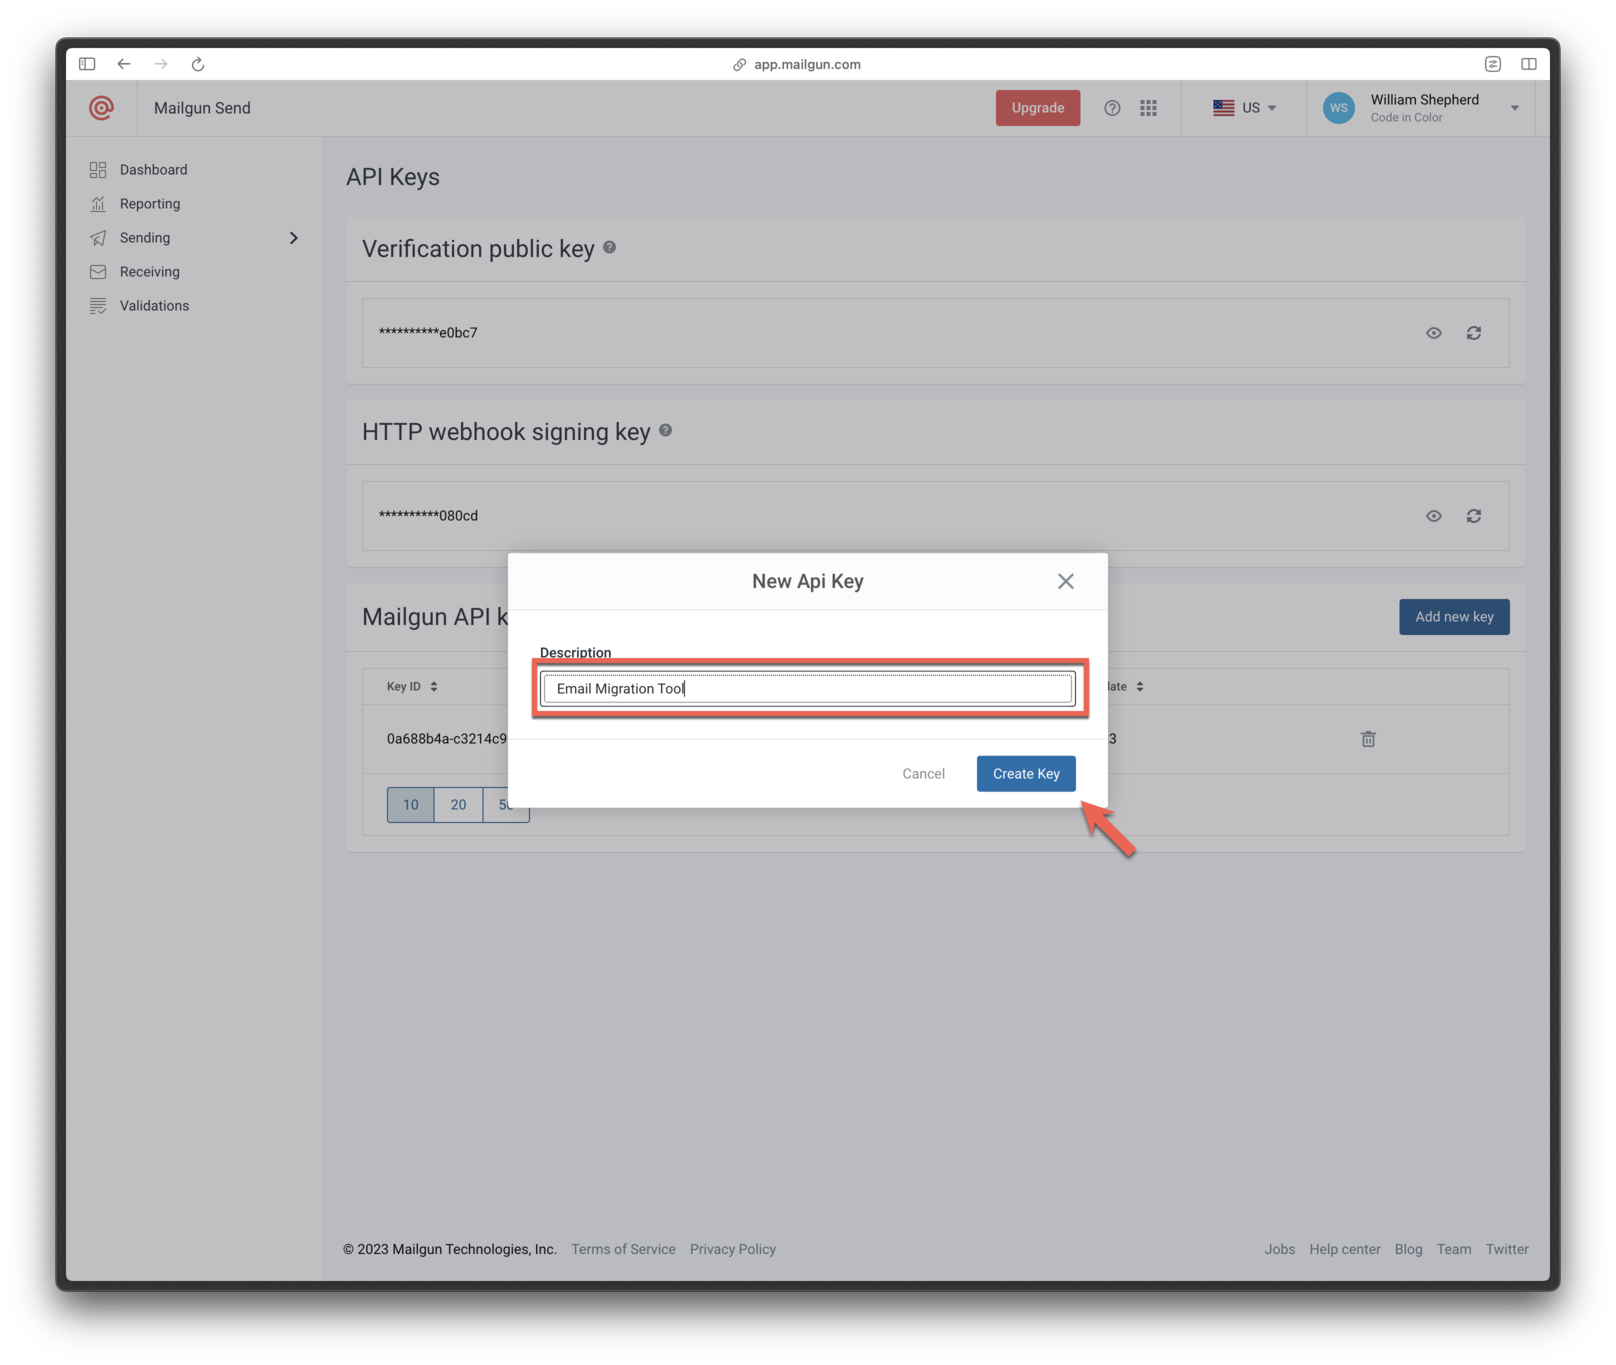Open the Jobs footer link
The image size is (1616, 1365).
coord(1279,1250)
